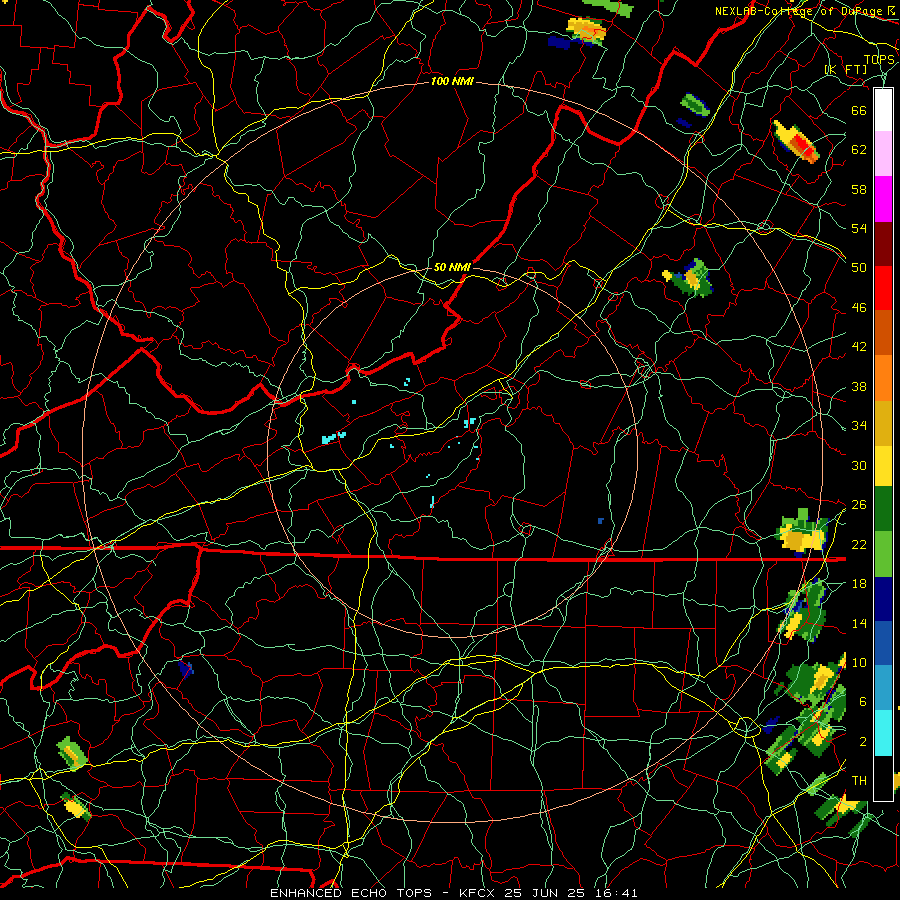Click the legend value 42
900x900 pixels.
pos(859,347)
